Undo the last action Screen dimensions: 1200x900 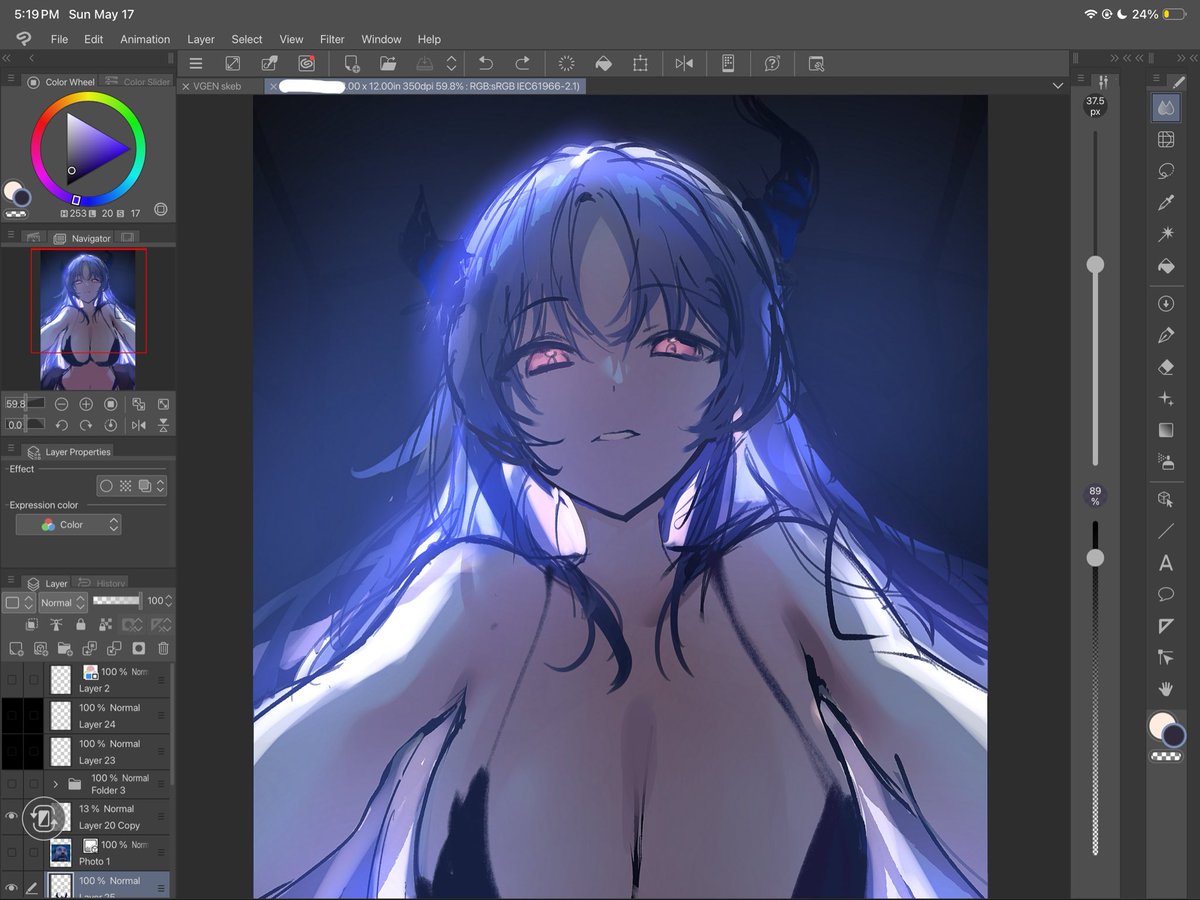click(x=486, y=63)
